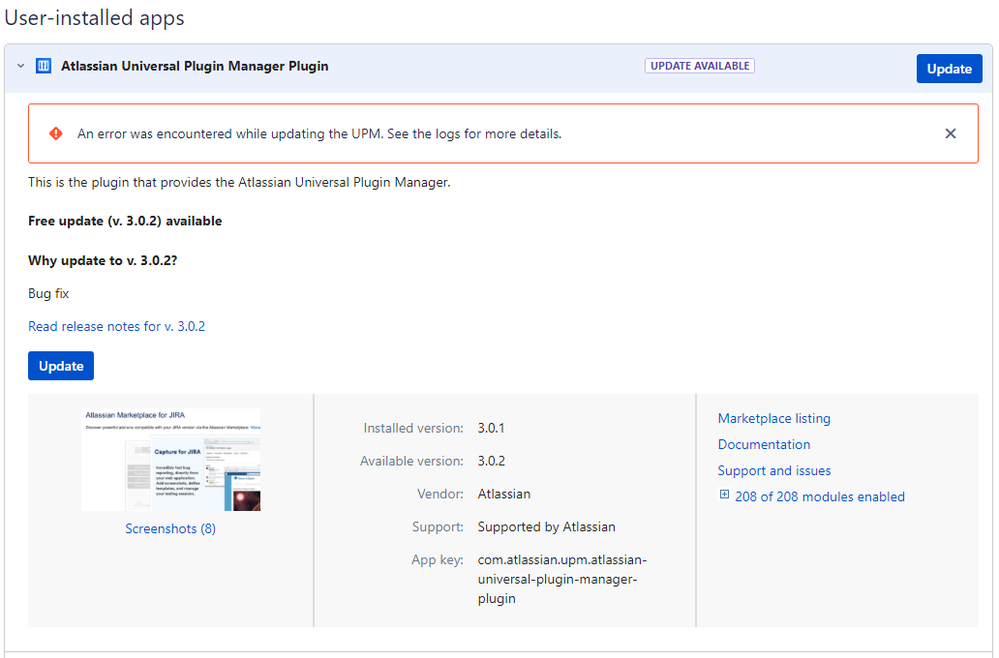The width and height of the screenshot is (999, 658).
Task: Collapse the Atlassian Universal Plugin Manager row
Action: tap(20, 66)
